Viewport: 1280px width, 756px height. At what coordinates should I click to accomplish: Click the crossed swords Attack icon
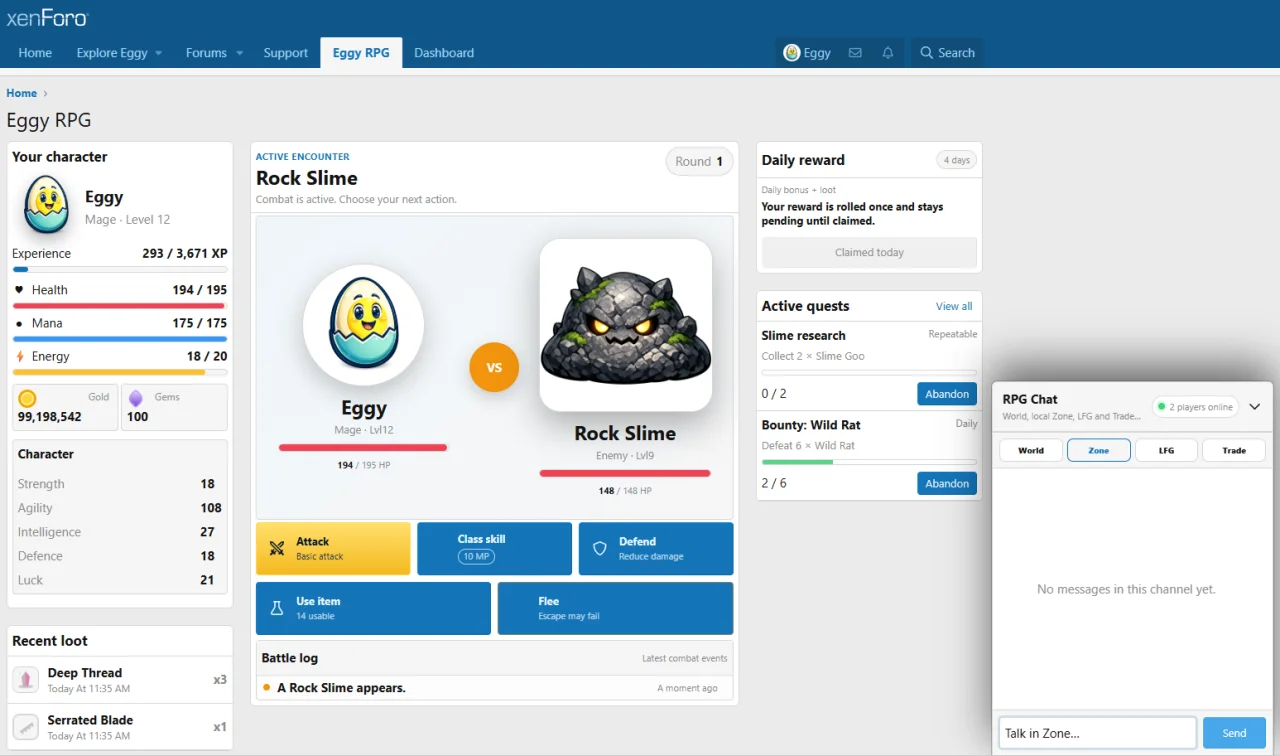[x=277, y=548]
